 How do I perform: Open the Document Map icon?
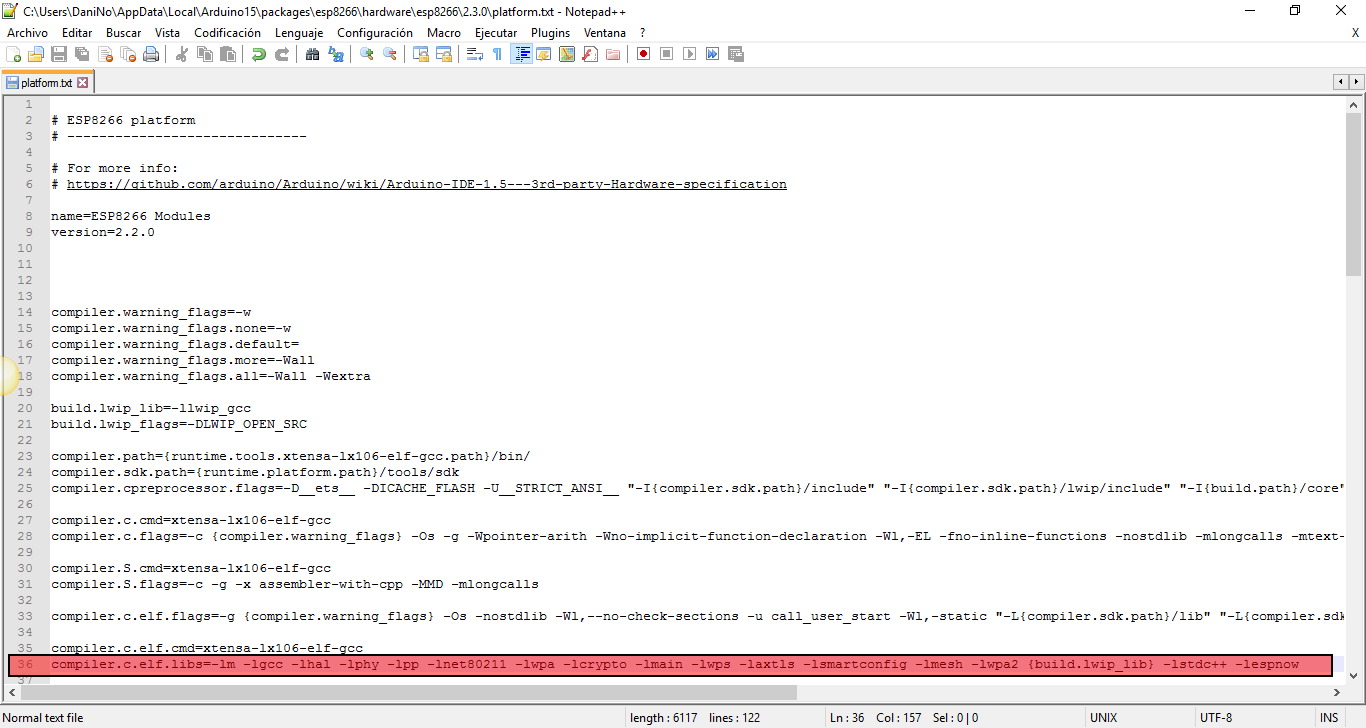pos(567,54)
